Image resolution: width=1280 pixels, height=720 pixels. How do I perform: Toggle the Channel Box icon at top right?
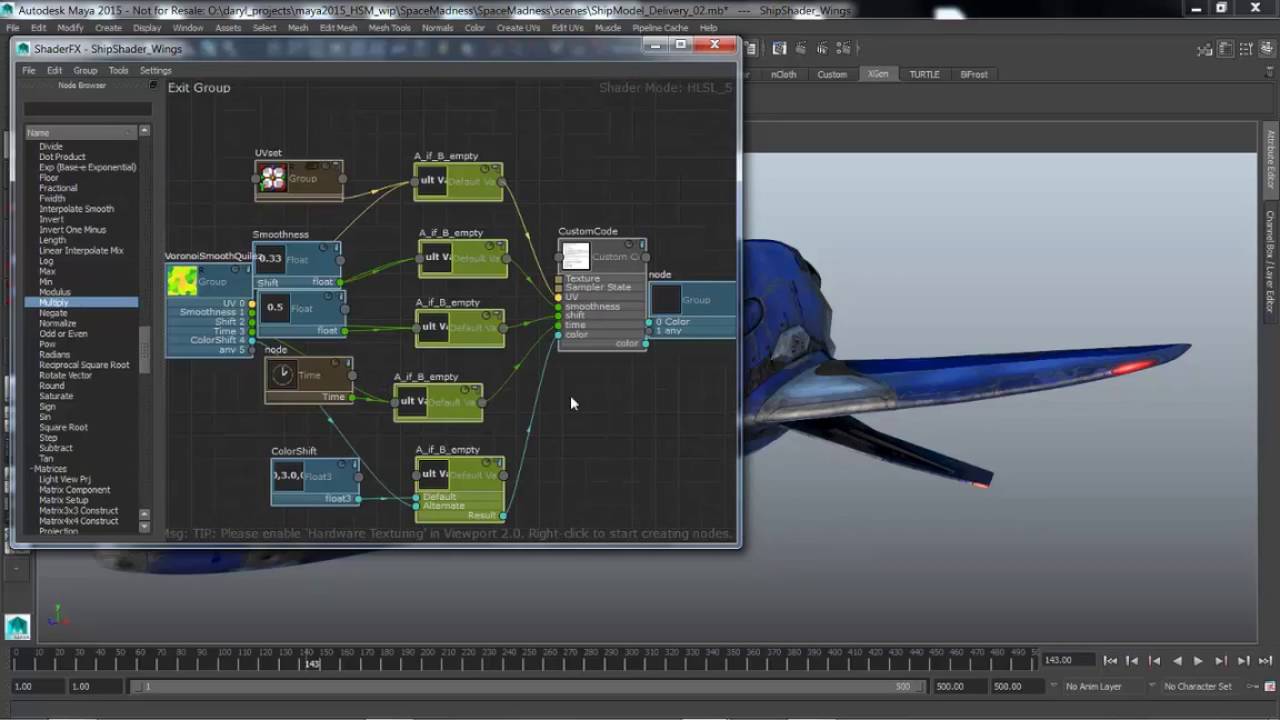tap(1267, 48)
